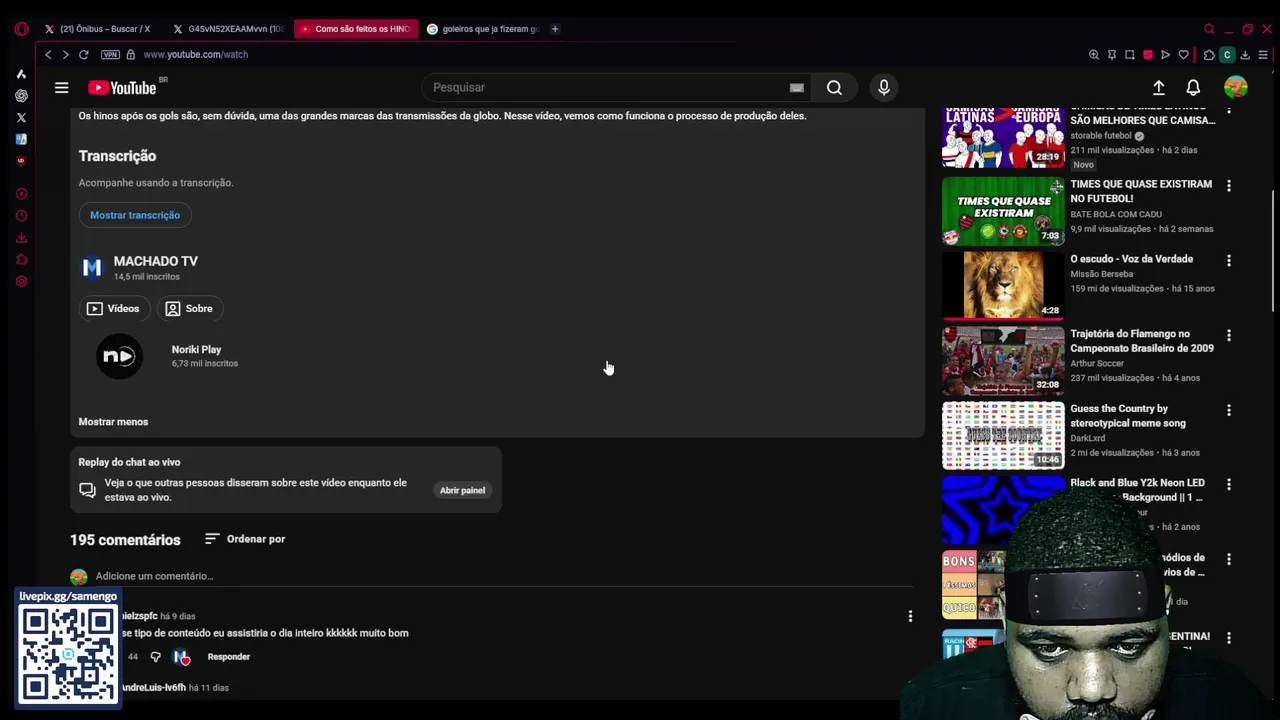Image resolution: width=1280 pixels, height=720 pixels.
Task: Click the pin icon in address bar
Action: click(x=1111, y=55)
